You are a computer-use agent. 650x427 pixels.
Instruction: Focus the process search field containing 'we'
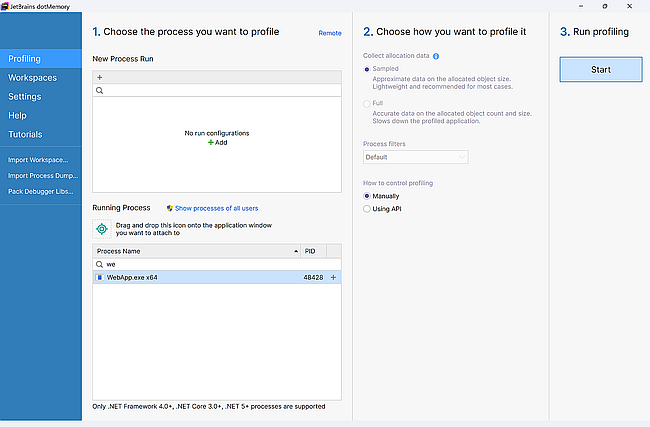[x=217, y=264]
